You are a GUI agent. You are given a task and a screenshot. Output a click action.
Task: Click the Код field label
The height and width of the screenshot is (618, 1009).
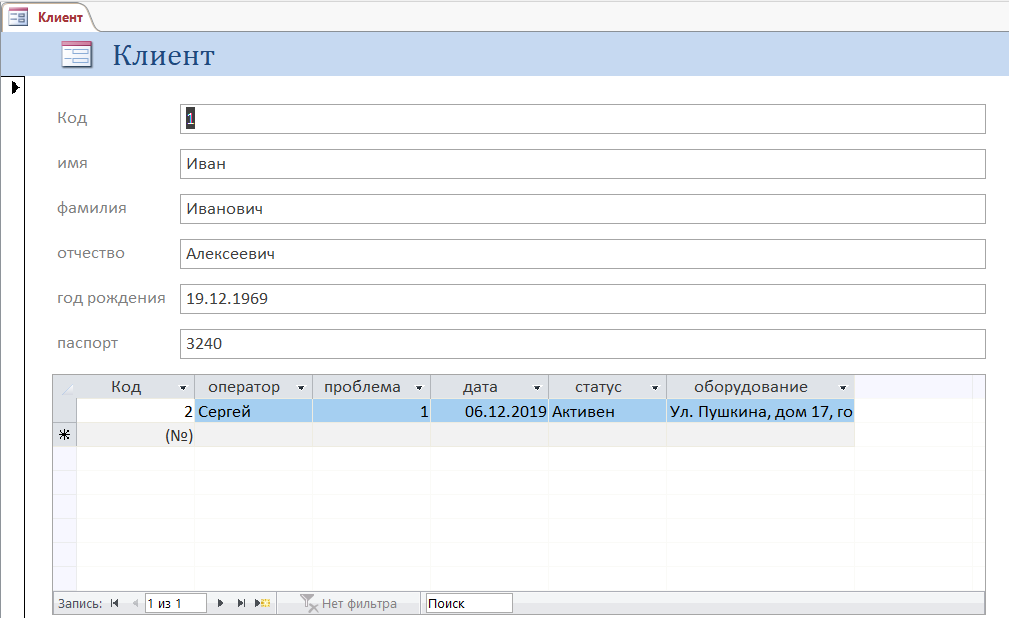[x=72, y=118]
